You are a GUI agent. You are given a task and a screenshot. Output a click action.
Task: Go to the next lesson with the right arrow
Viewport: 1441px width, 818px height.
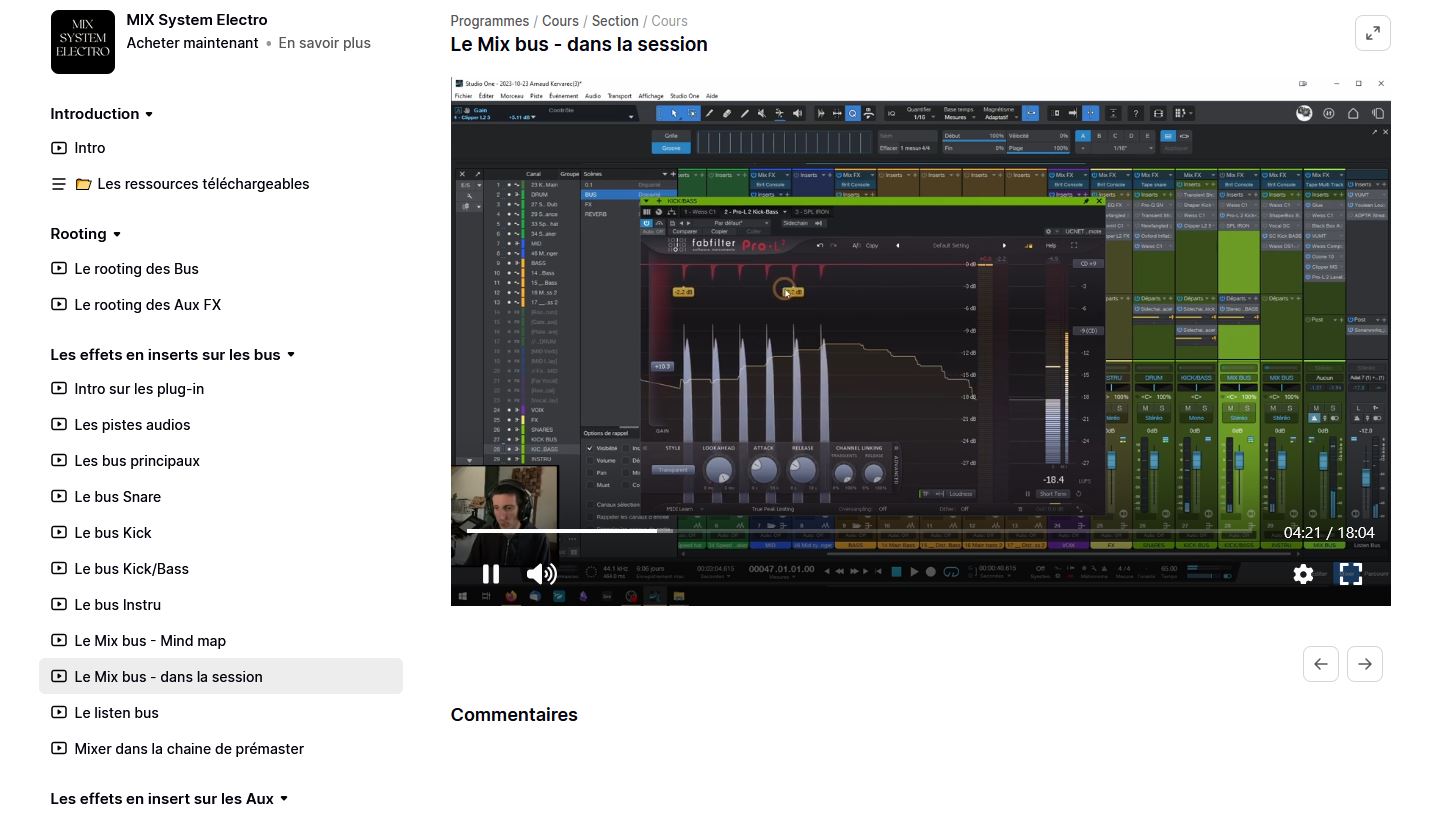[x=1364, y=663]
